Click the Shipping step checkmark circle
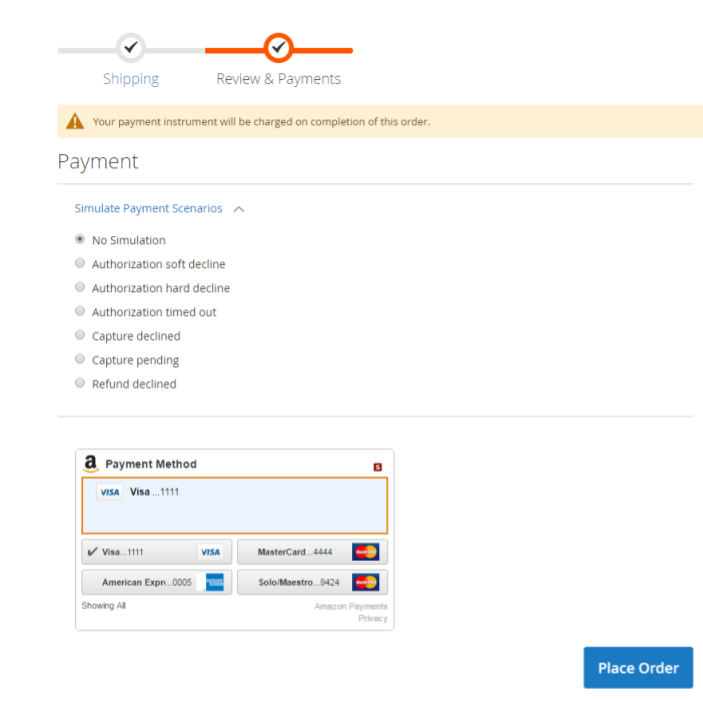 (130, 48)
